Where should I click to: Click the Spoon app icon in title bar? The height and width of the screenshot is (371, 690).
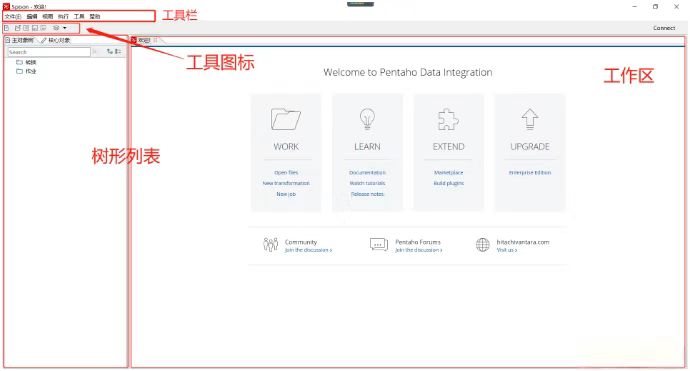pyautogui.click(x=6, y=7)
